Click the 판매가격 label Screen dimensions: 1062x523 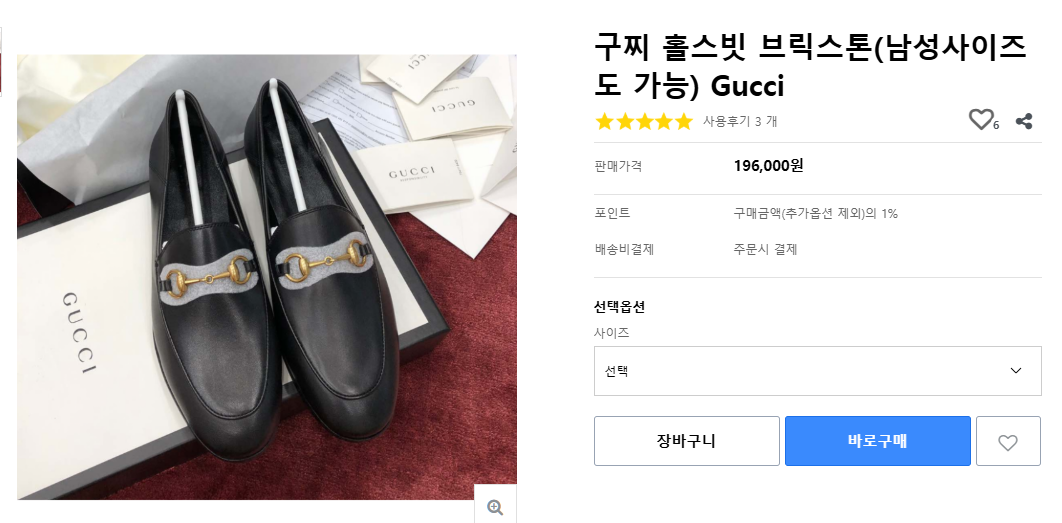[x=618, y=166]
